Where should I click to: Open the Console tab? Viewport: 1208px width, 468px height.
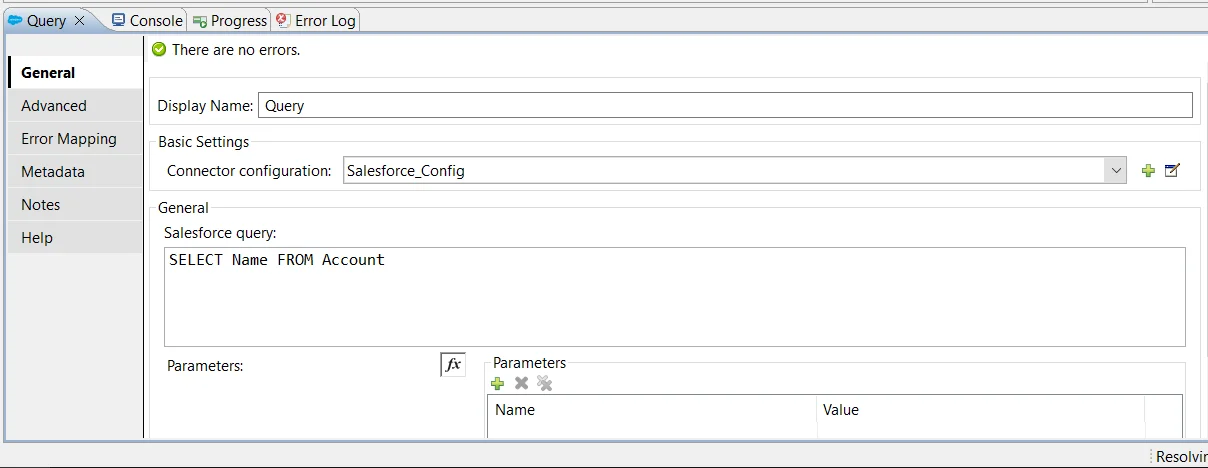146,20
